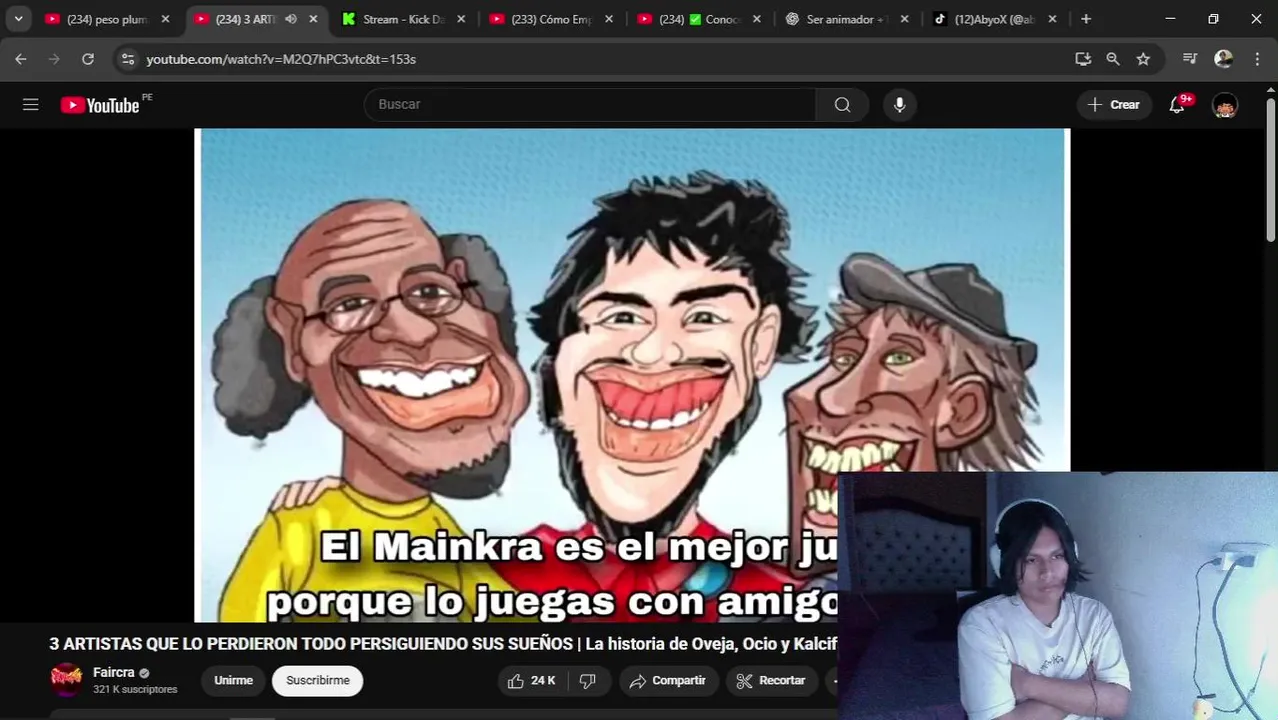Image resolution: width=1278 pixels, height=720 pixels.
Task: Open YouTube notifications bell
Action: pyautogui.click(x=1177, y=104)
